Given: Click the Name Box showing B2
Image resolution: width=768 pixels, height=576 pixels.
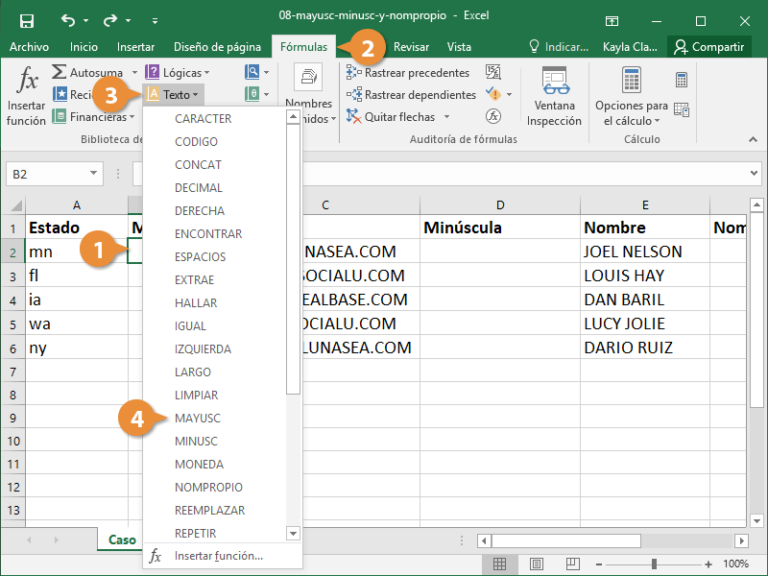Looking at the screenshot, I should point(54,174).
